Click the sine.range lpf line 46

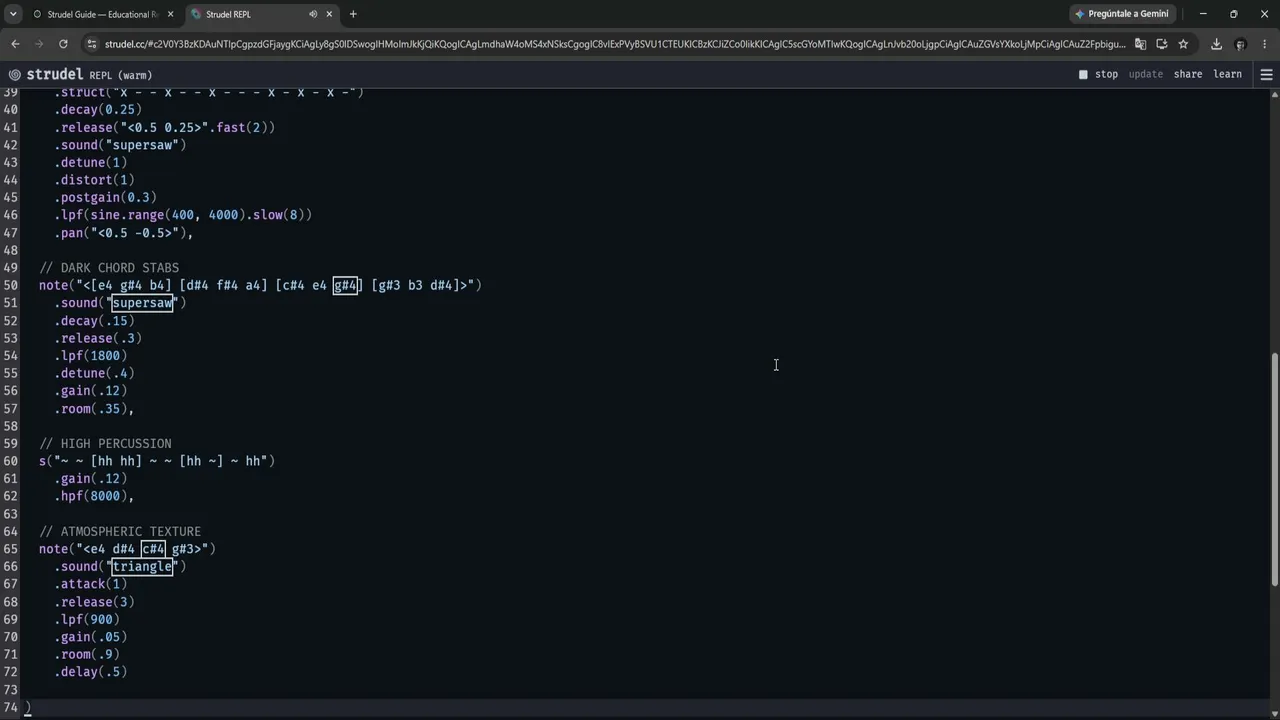pos(183,215)
